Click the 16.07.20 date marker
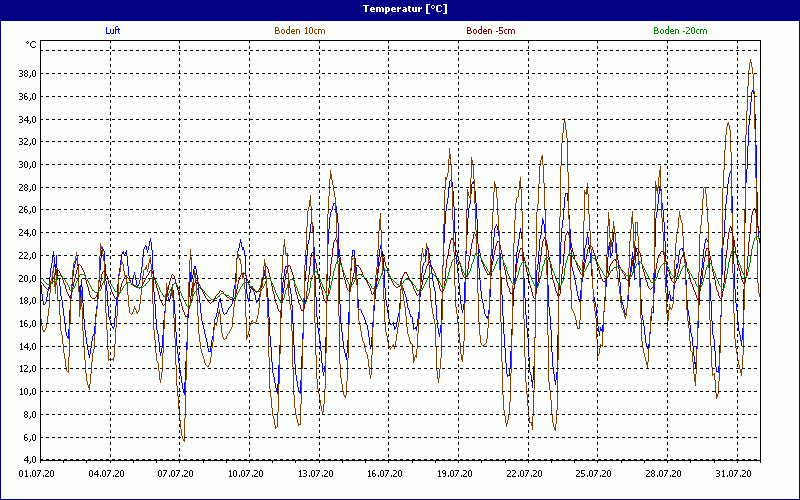The width and height of the screenshot is (800, 500). pos(384,474)
